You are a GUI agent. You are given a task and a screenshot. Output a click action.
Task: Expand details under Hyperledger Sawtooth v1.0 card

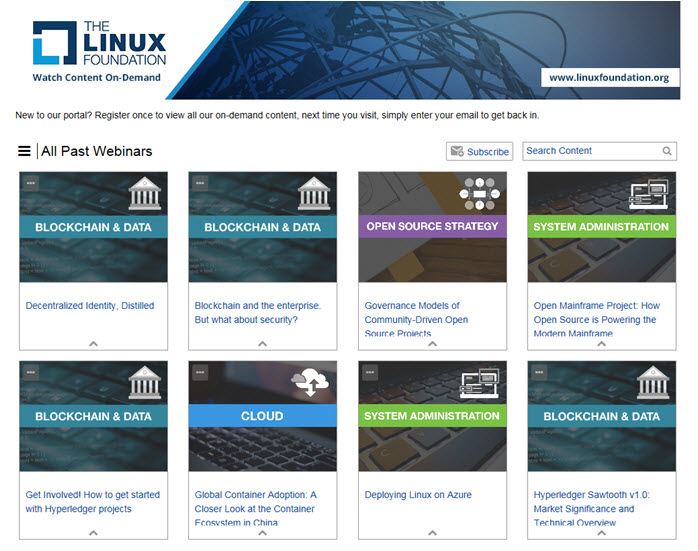[x=601, y=533]
